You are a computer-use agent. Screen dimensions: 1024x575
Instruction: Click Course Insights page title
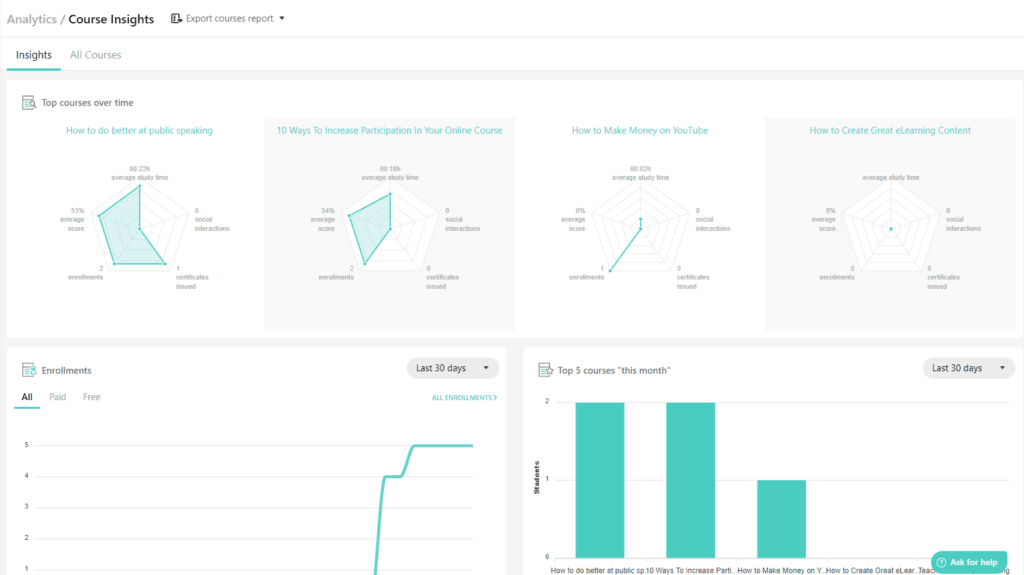111,19
